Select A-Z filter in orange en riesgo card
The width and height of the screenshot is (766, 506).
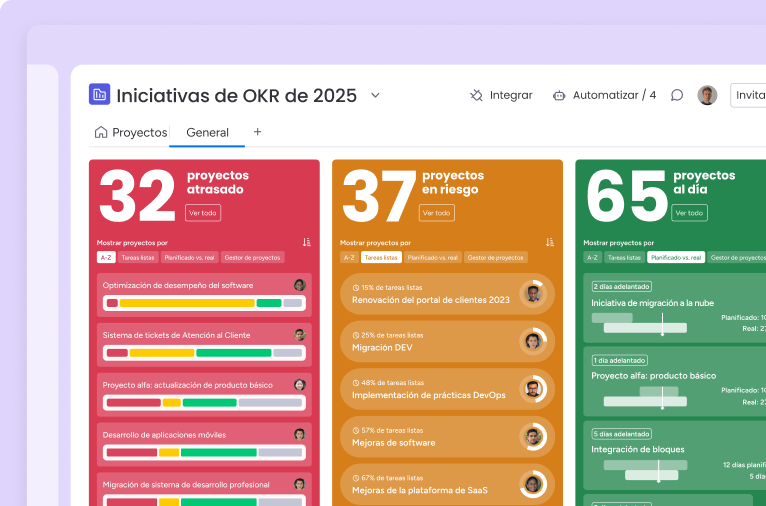(349, 257)
